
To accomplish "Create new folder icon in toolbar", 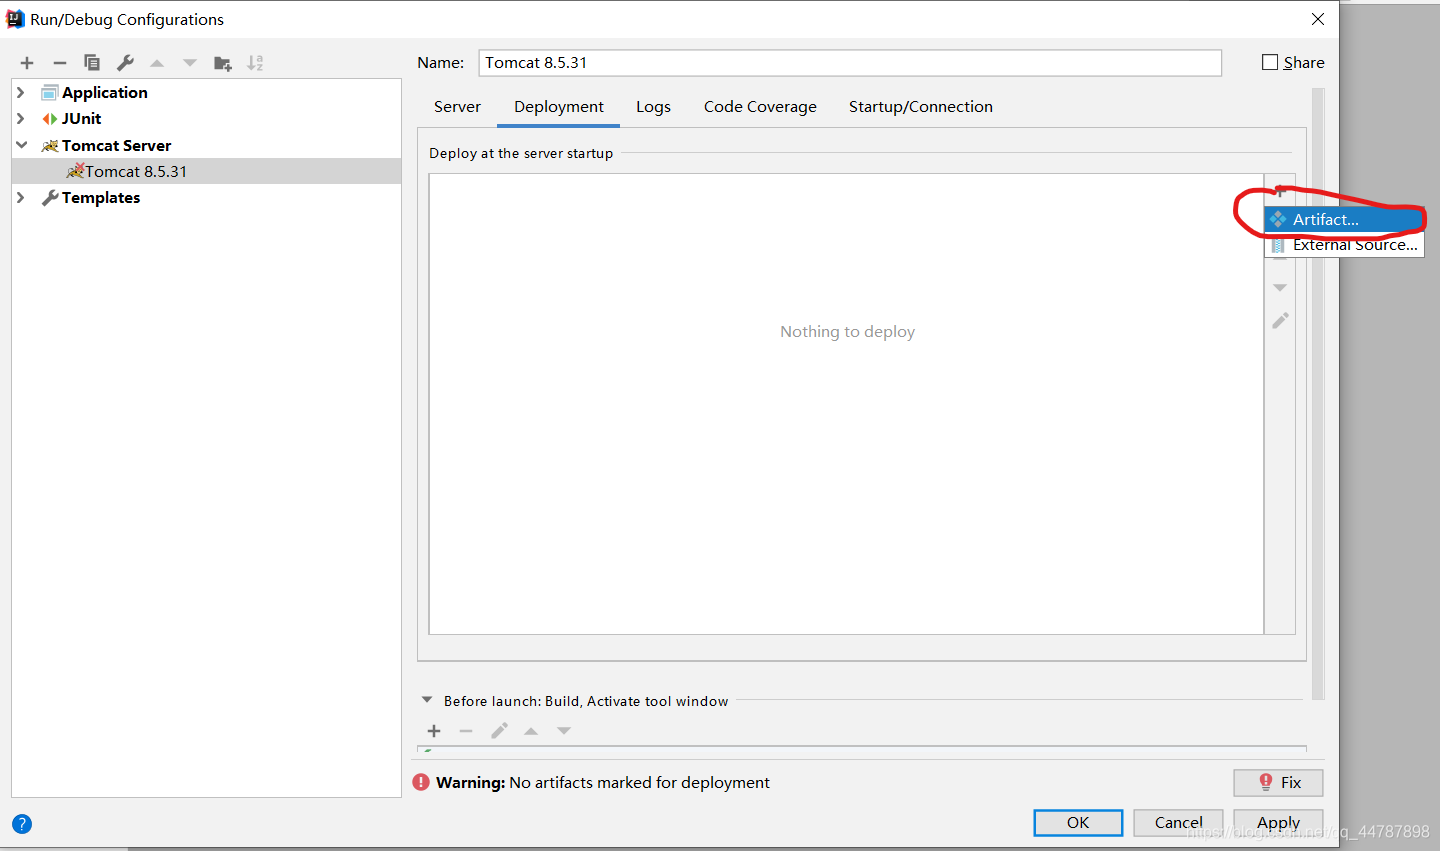I will pos(223,63).
